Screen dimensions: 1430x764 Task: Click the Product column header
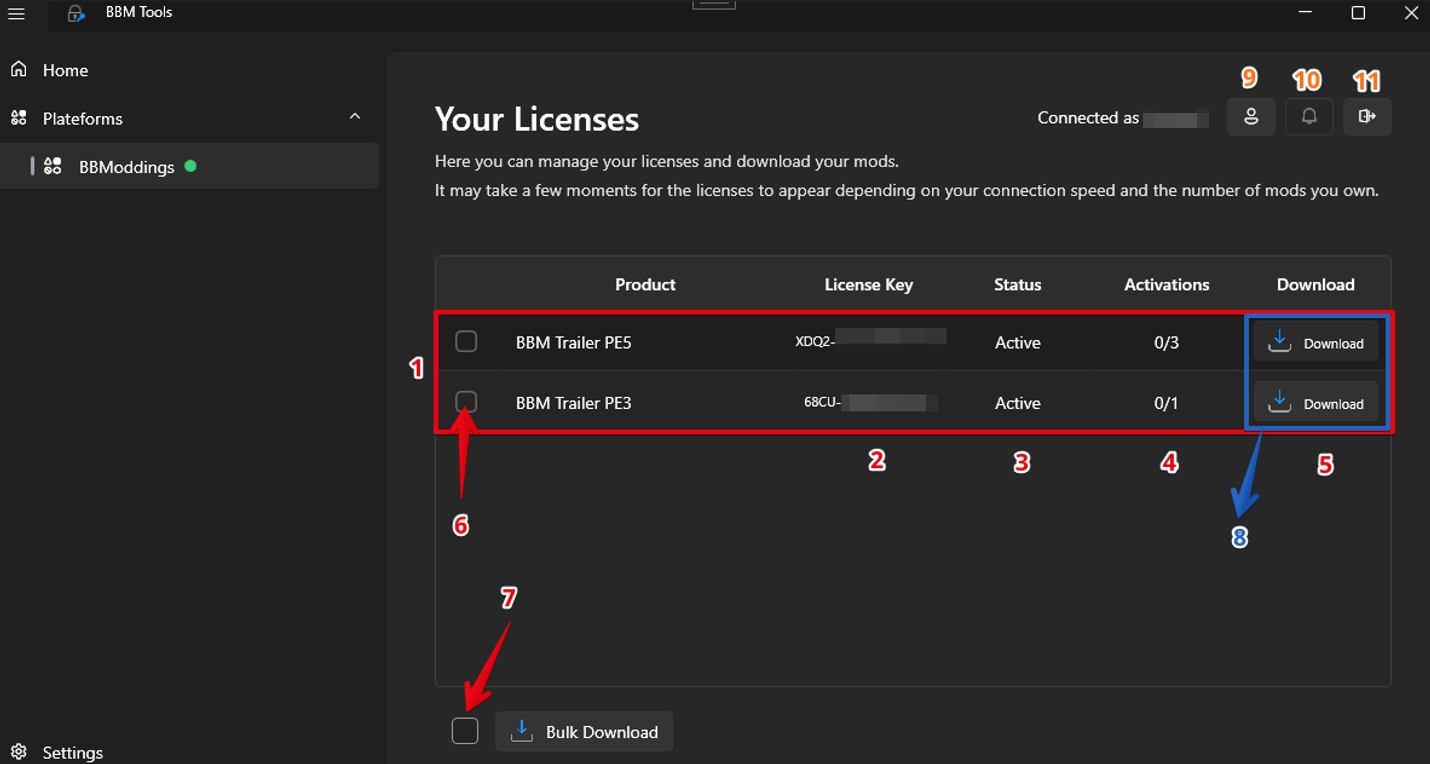pyautogui.click(x=645, y=285)
